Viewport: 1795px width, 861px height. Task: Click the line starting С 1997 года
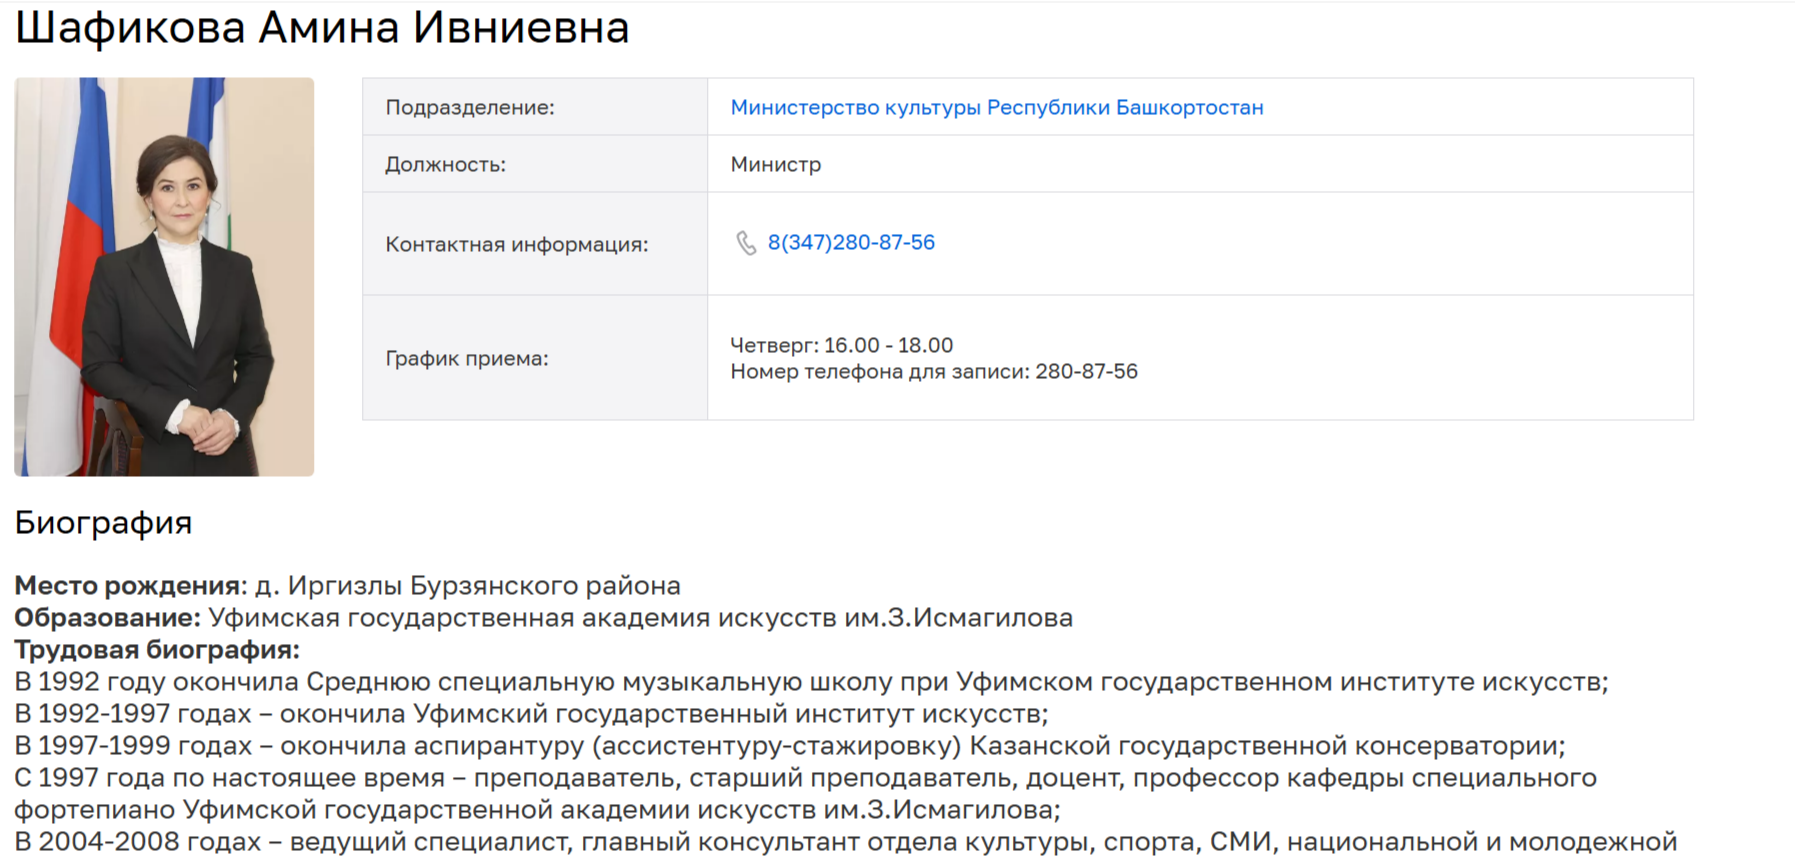(805, 793)
